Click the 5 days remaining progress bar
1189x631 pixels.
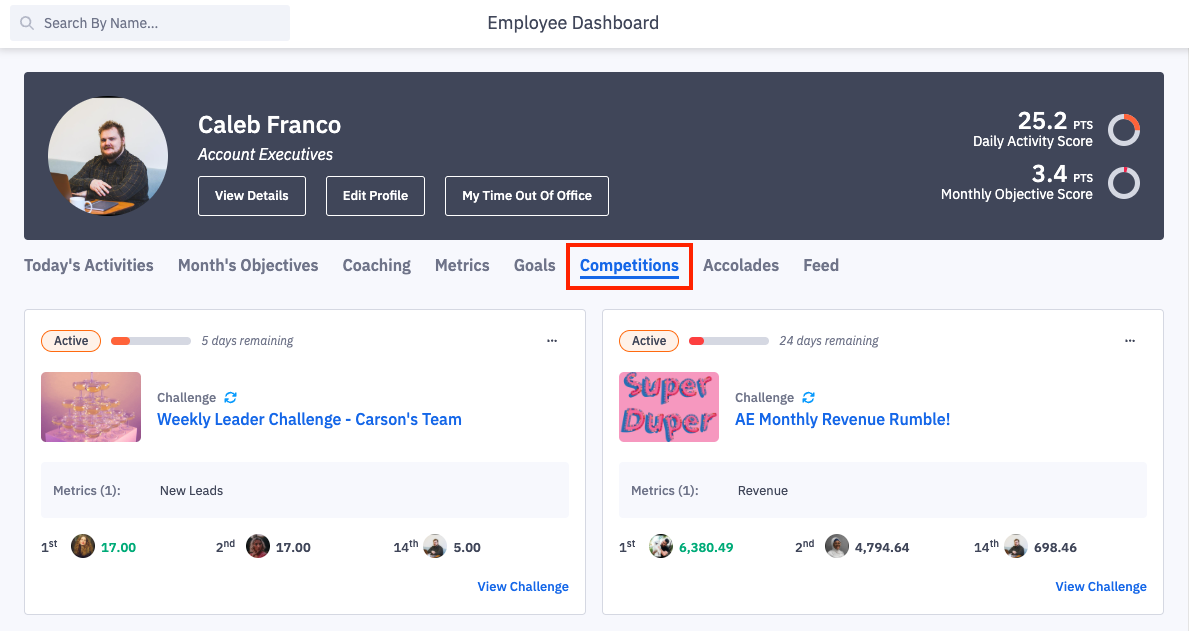coord(151,341)
